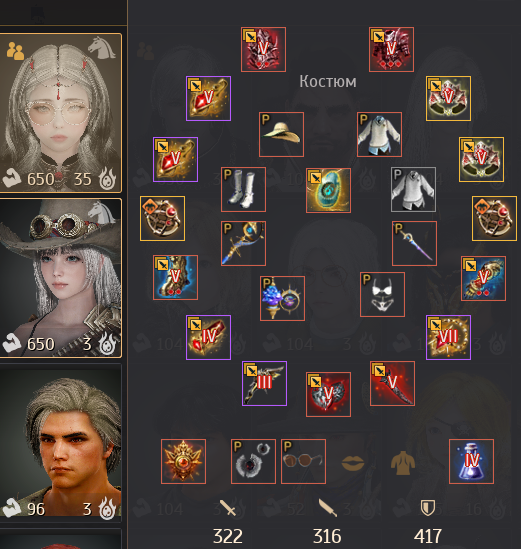521x549 pixels.
Task: Select the golden staff costume weapon slot
Action: [x=243, y=243]
